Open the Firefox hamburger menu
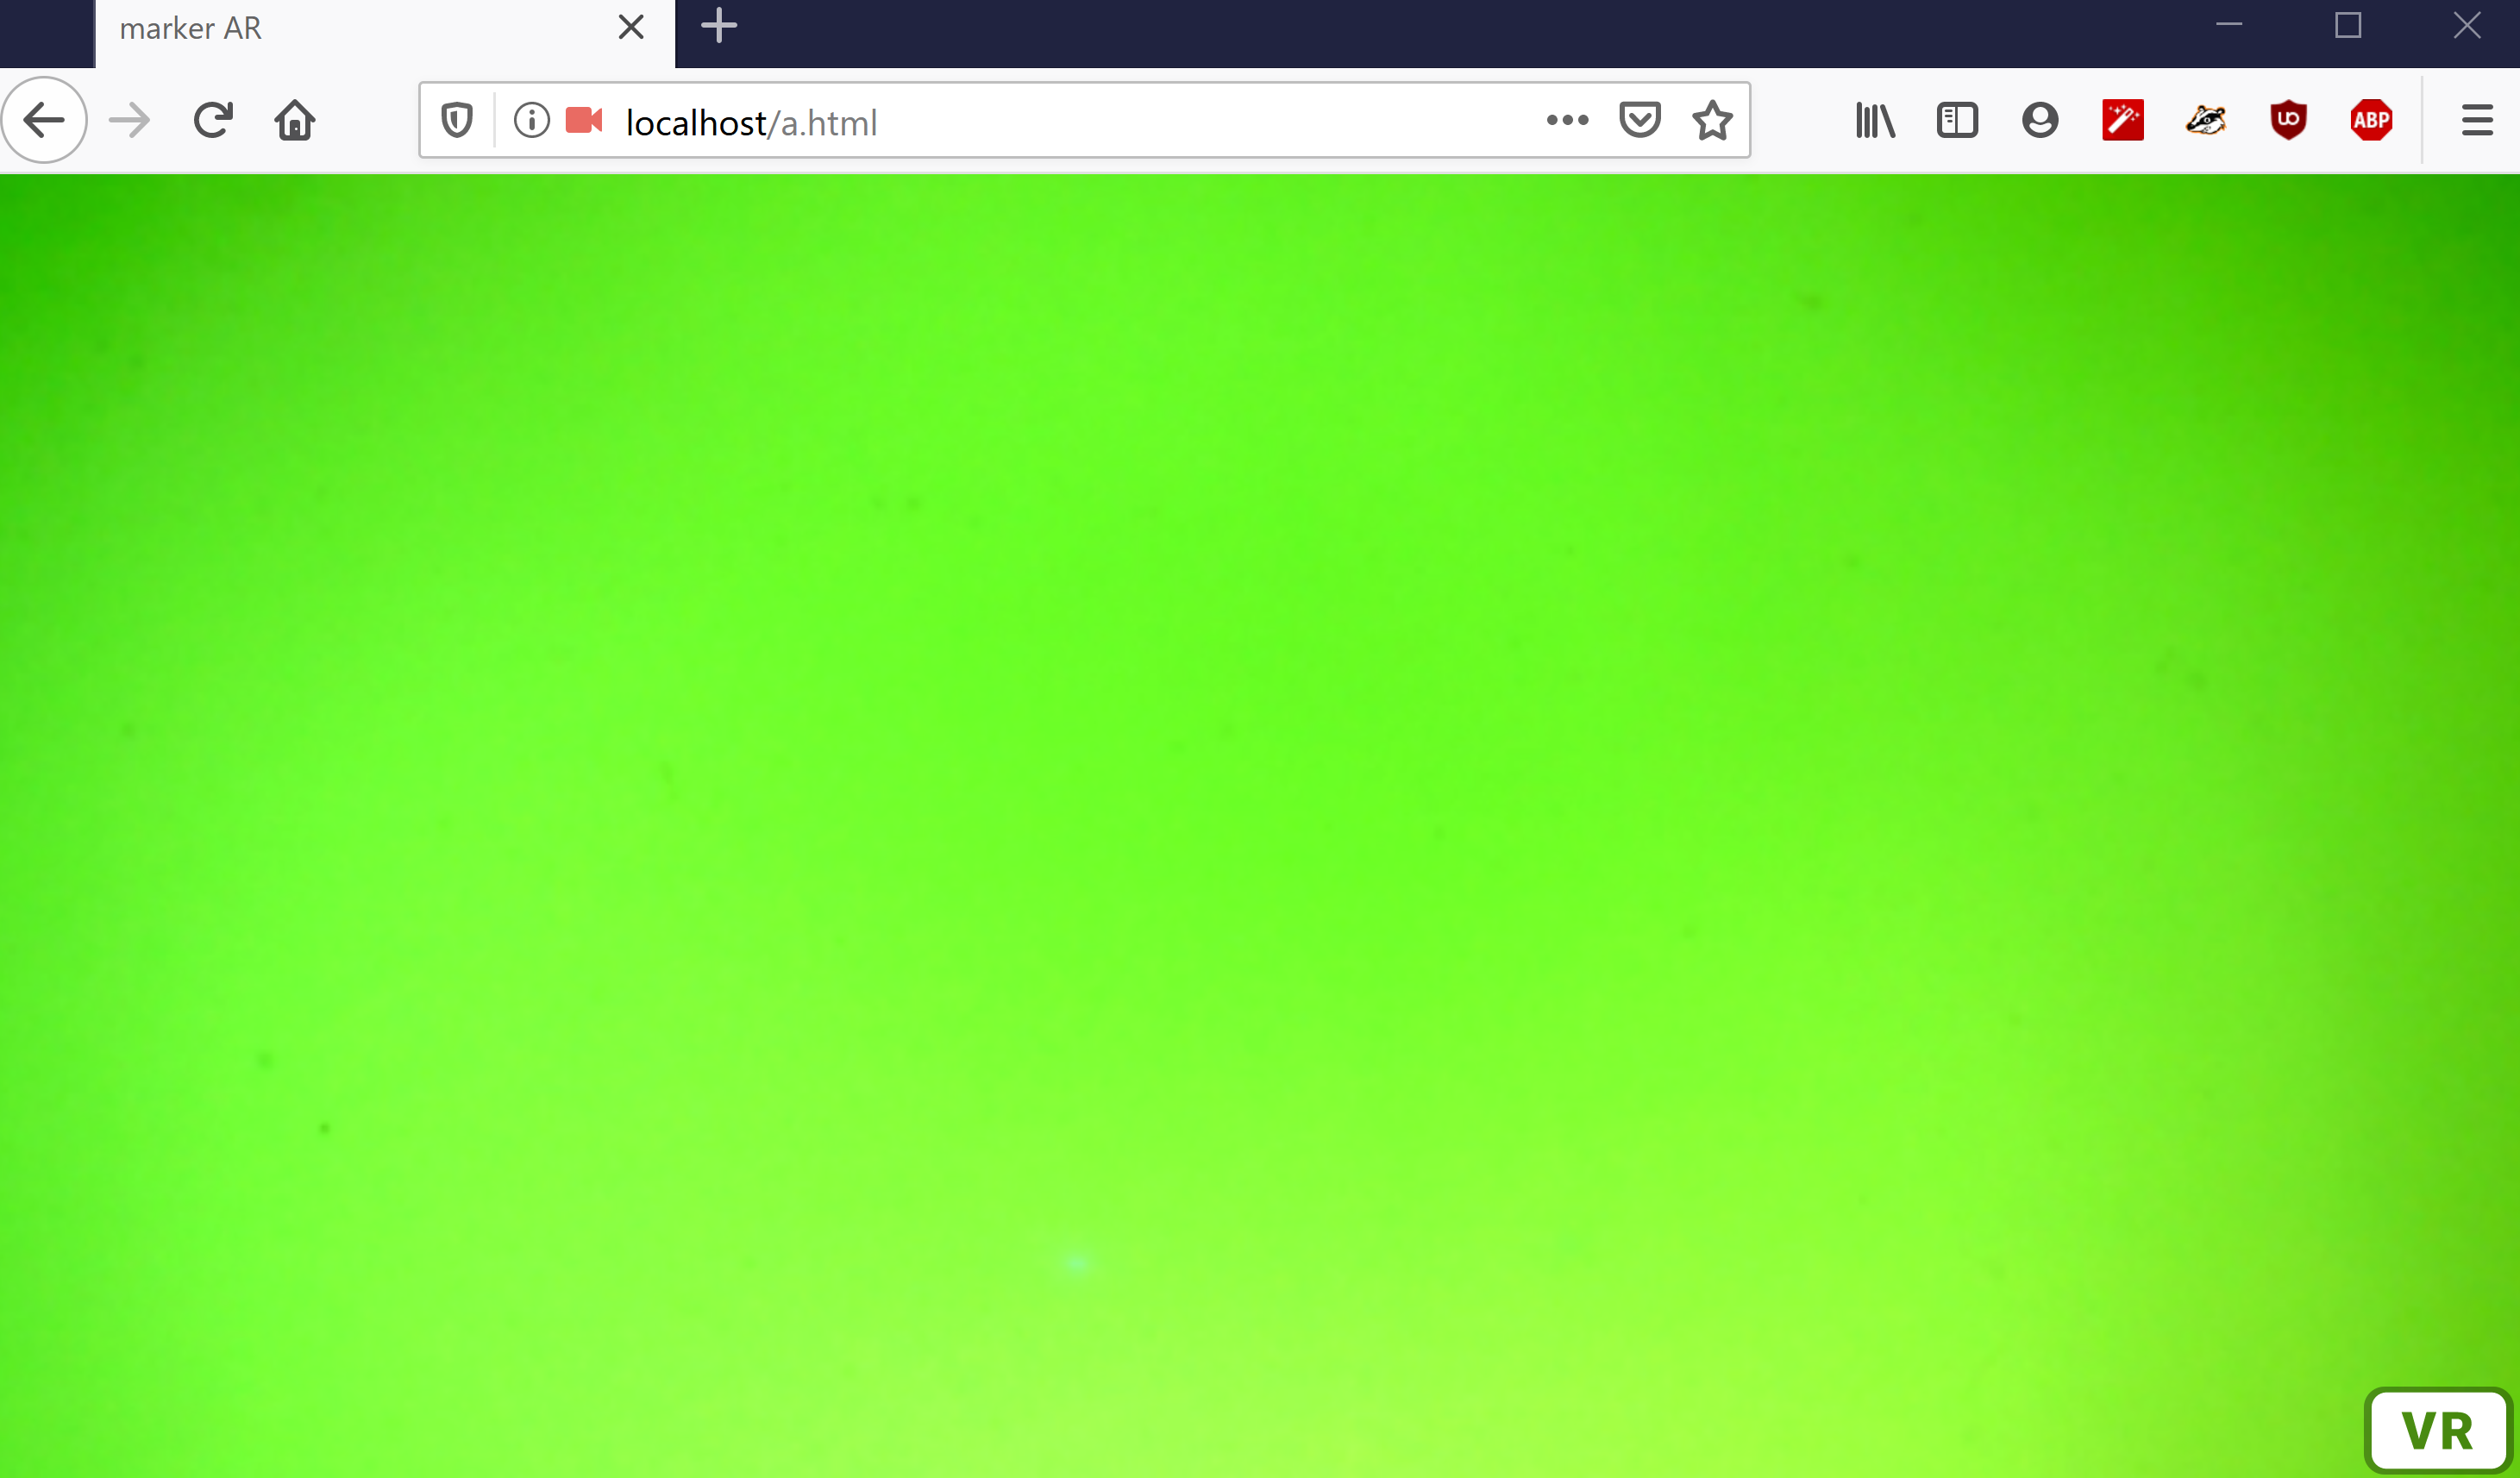2520x1478 pixels. (2477, 120)
